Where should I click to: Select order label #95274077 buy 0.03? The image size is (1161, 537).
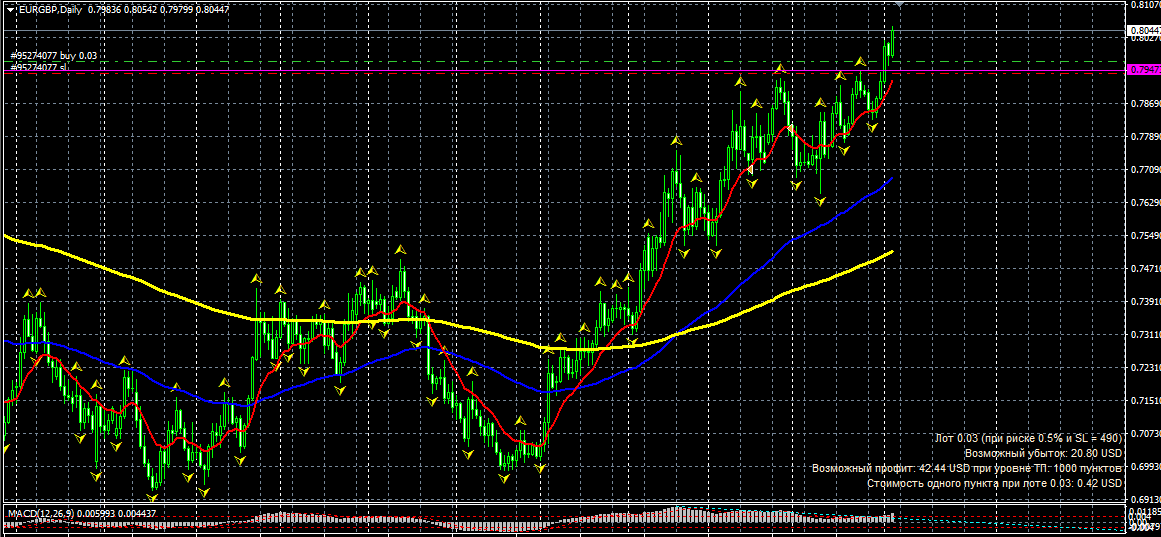pyautogui.click(x=53, y=56)
